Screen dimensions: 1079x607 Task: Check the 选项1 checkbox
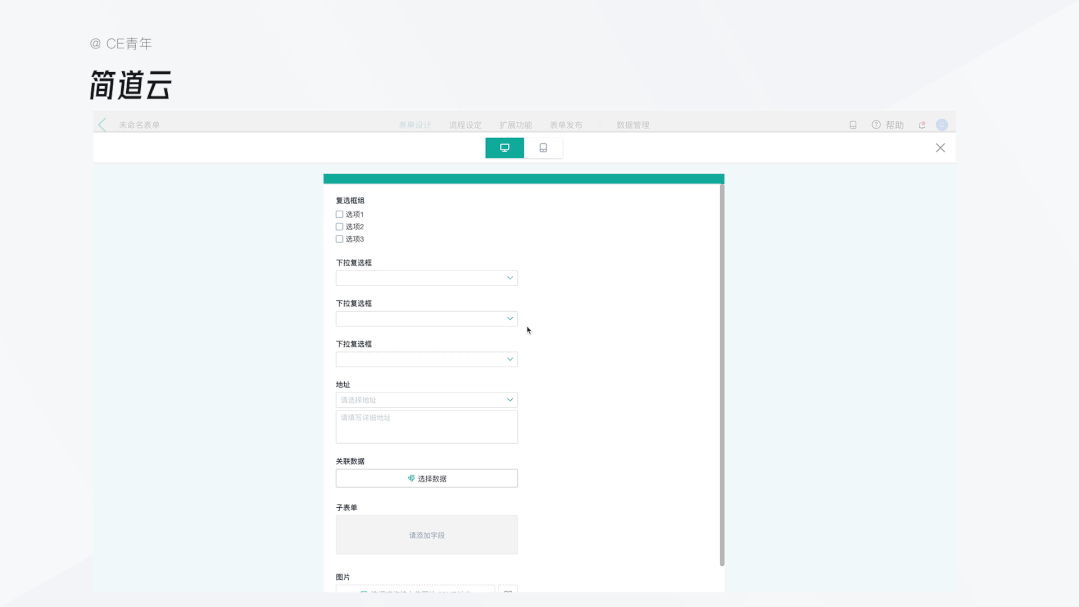[339, 214]
